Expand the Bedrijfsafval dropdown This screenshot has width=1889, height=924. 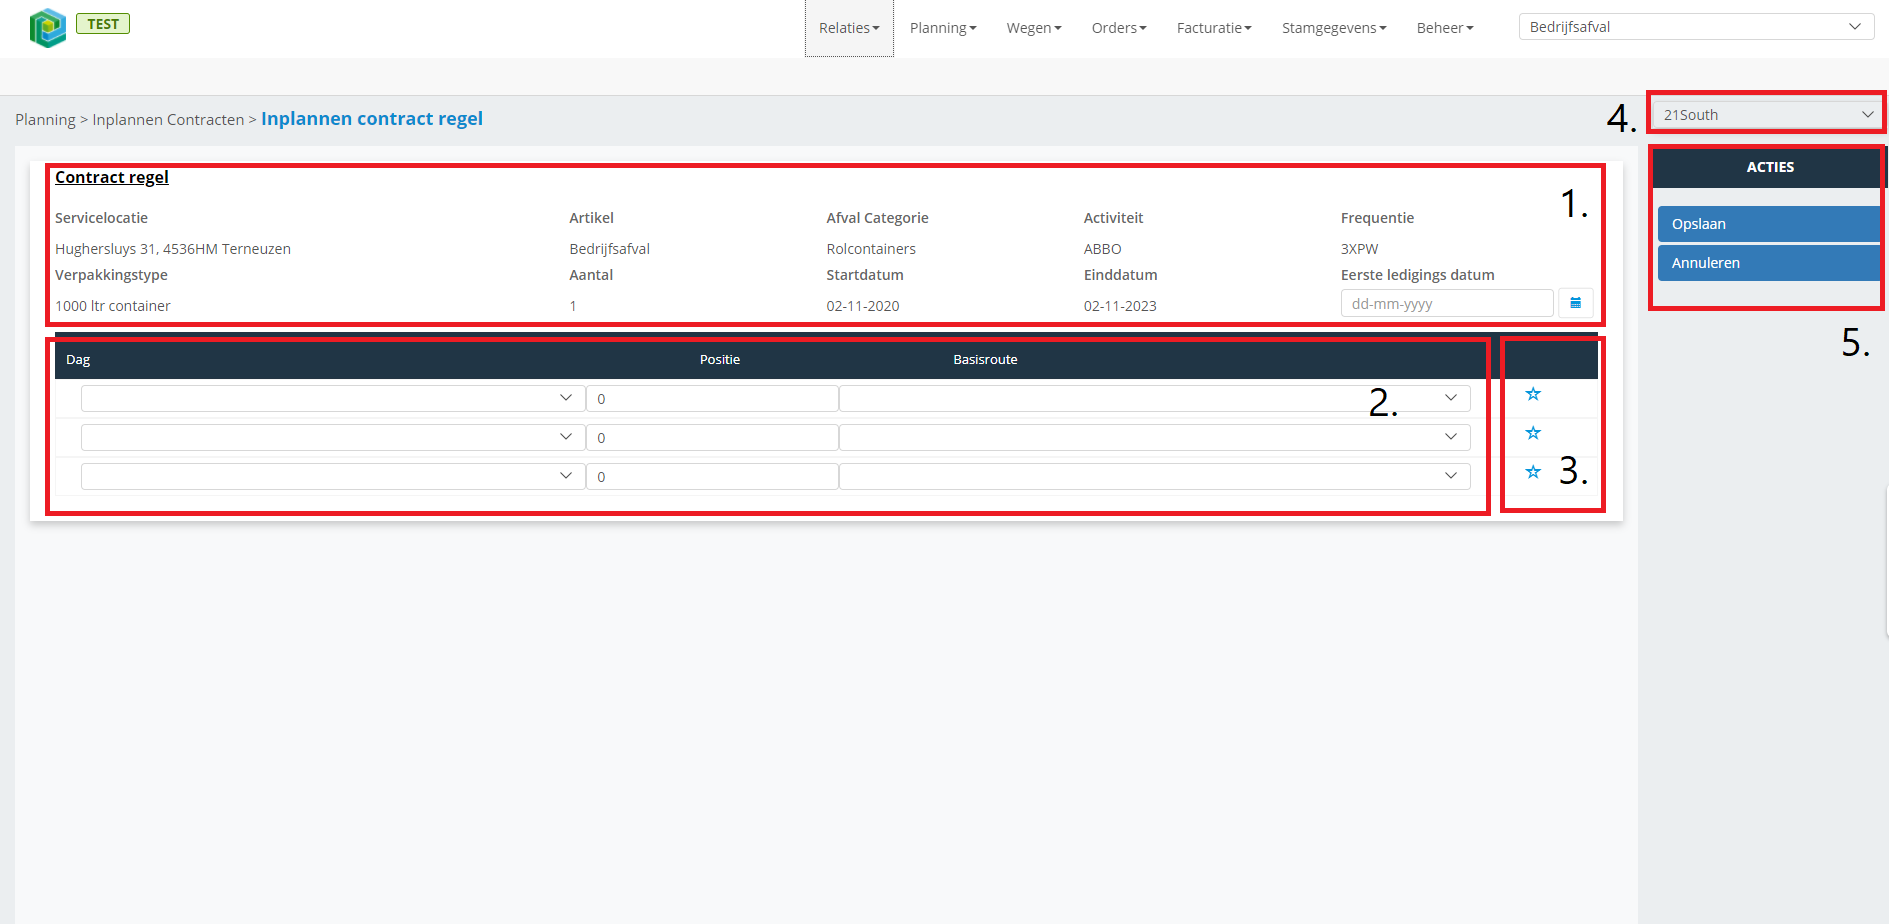coord(1696,27)
